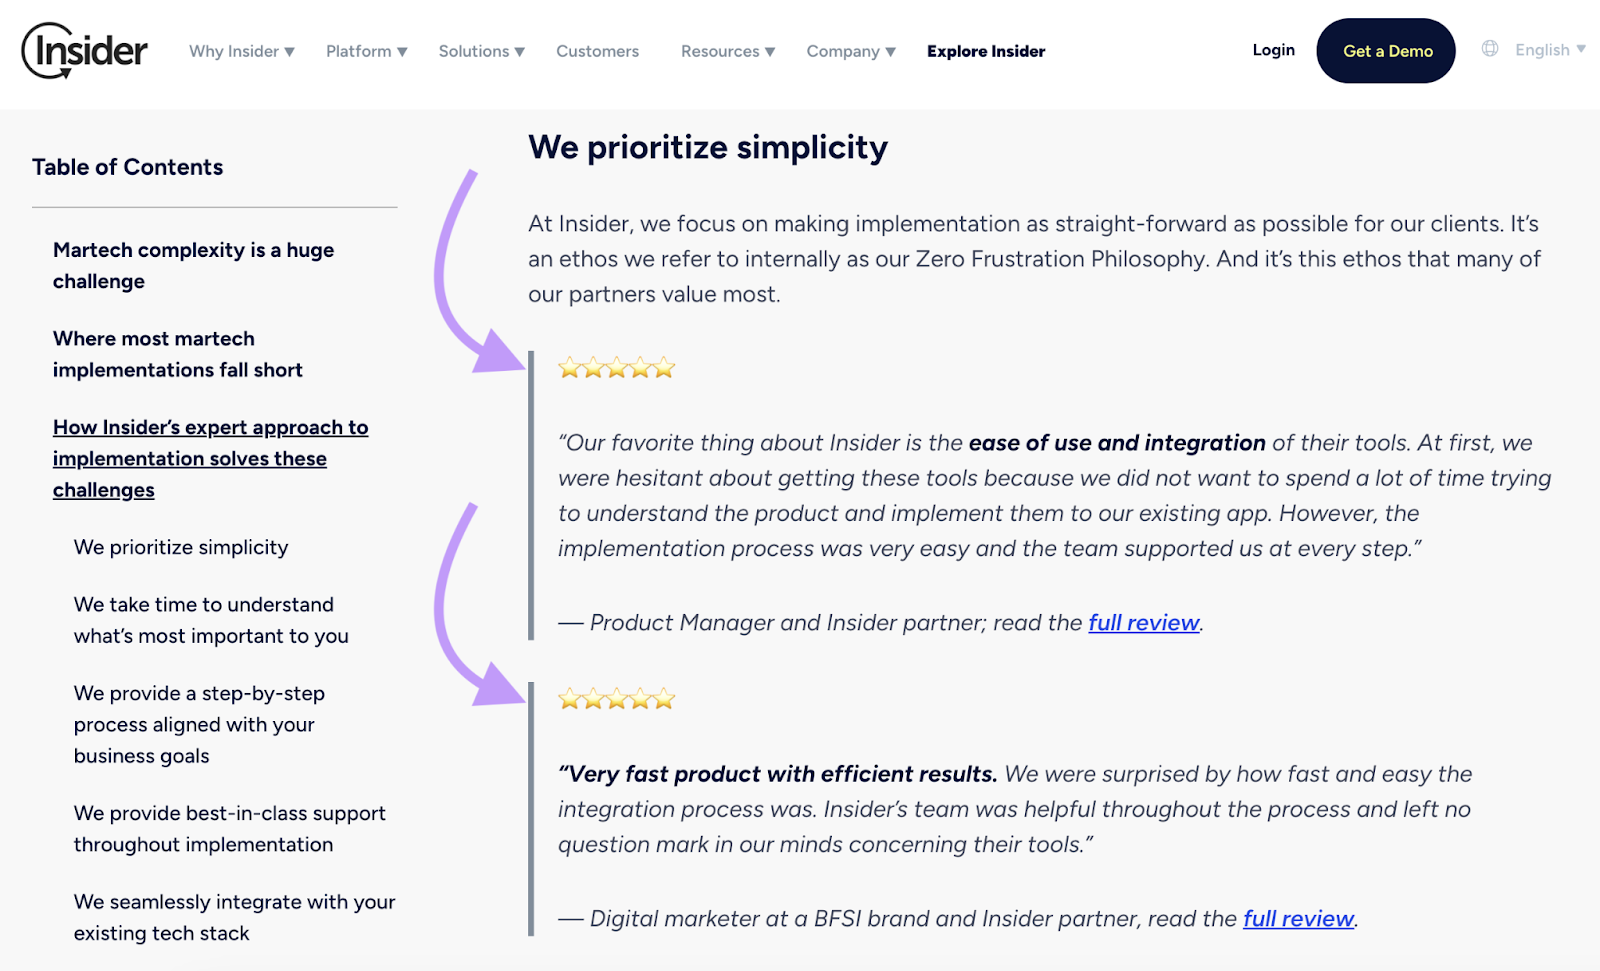The height and width of the screenshot is (971, 1600).
Task: Click 'How Insider's expert approach' contents entry
Action: 210,458
